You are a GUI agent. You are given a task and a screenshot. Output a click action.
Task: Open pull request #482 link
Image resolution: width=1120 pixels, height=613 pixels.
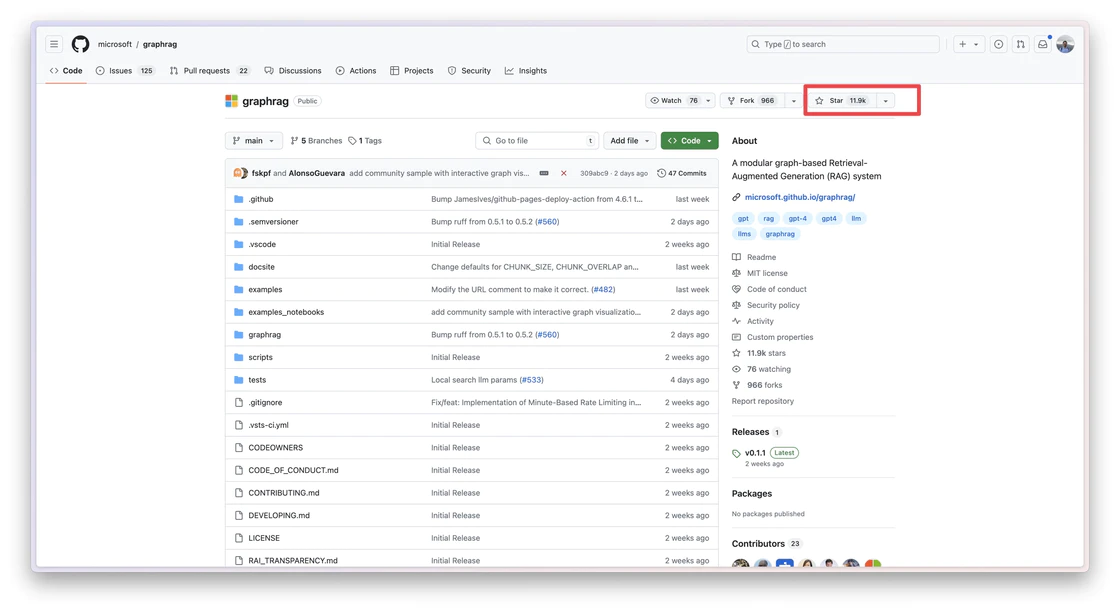[x=603, y=289]
